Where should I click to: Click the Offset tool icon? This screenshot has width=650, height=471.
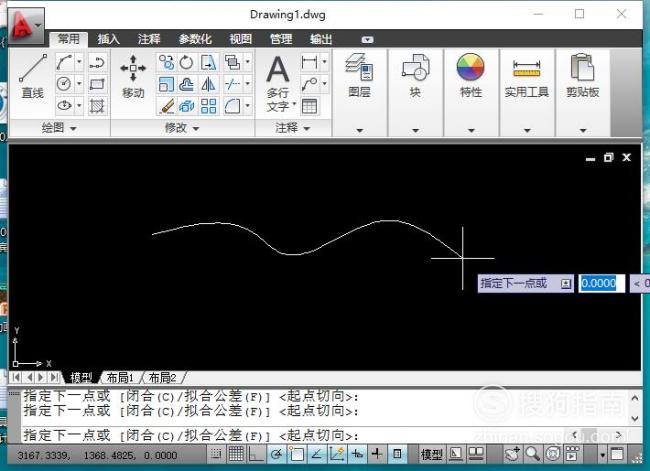(187, 85)
